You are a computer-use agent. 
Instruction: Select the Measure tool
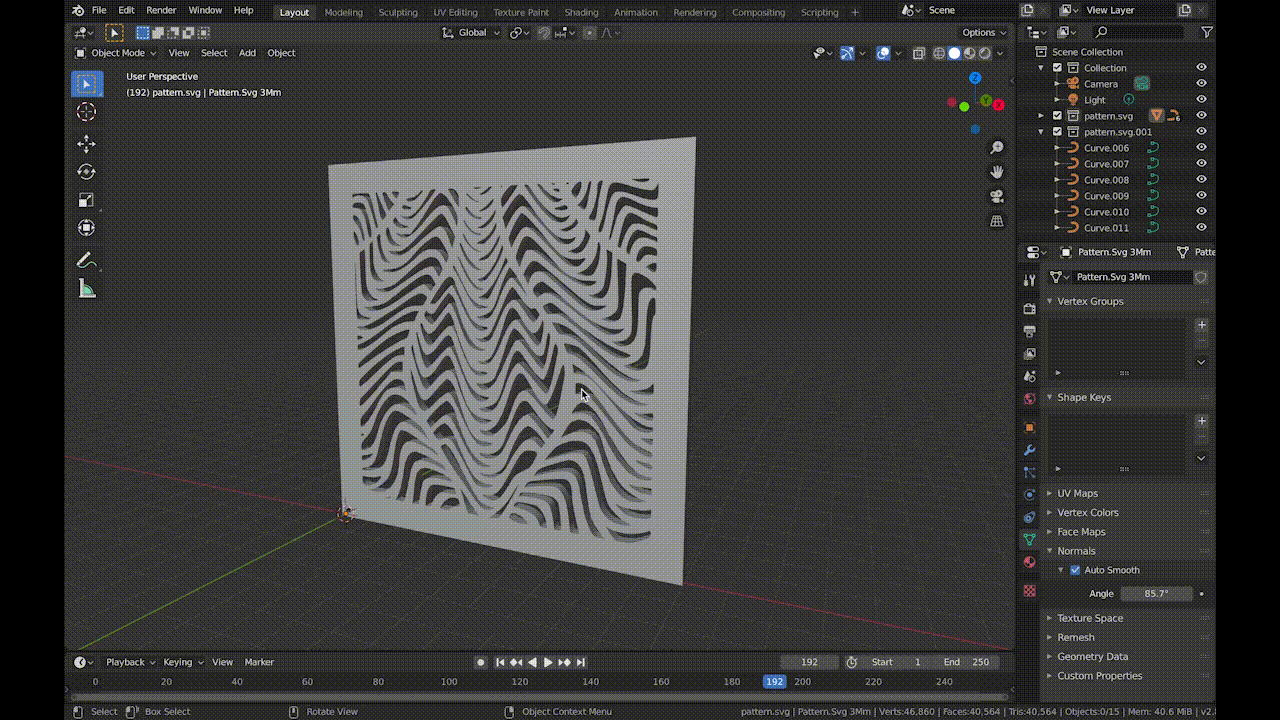[86, 289]
